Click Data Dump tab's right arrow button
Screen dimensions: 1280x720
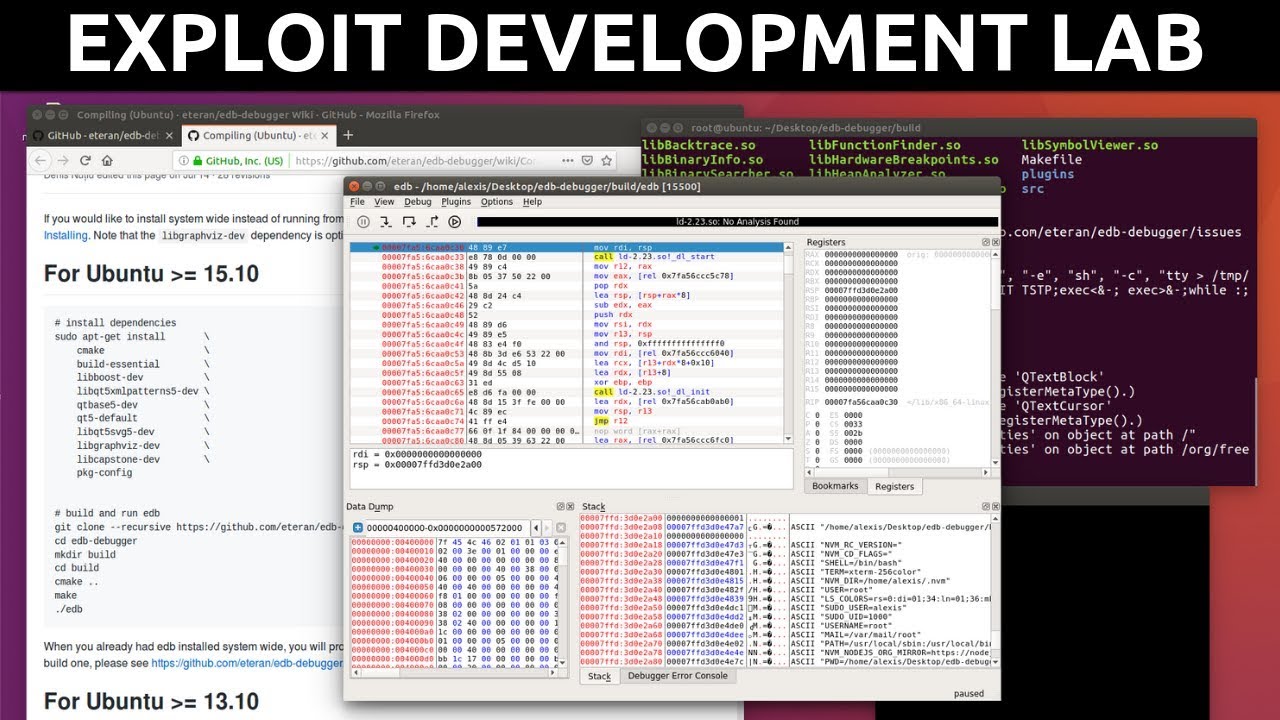point(547,528)
